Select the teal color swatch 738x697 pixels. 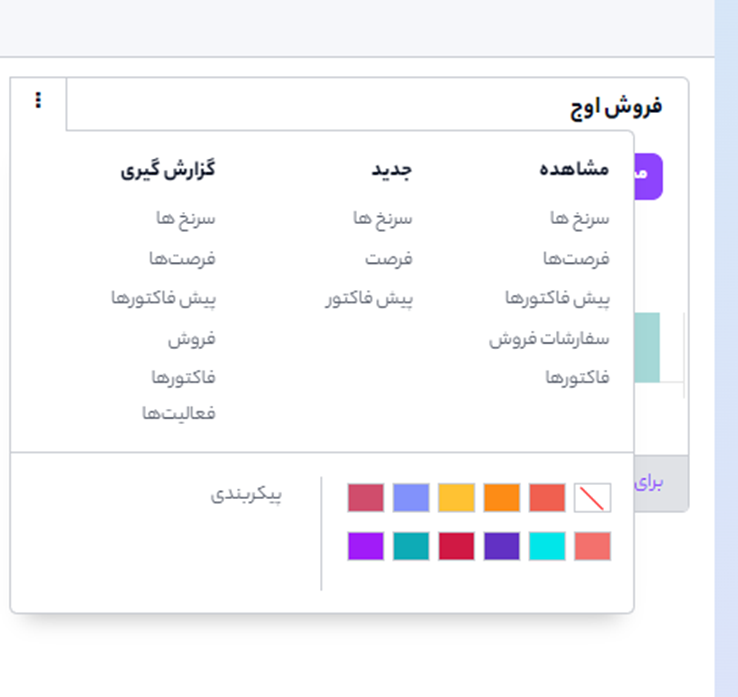pyautogui.click(x=411, y=546)
